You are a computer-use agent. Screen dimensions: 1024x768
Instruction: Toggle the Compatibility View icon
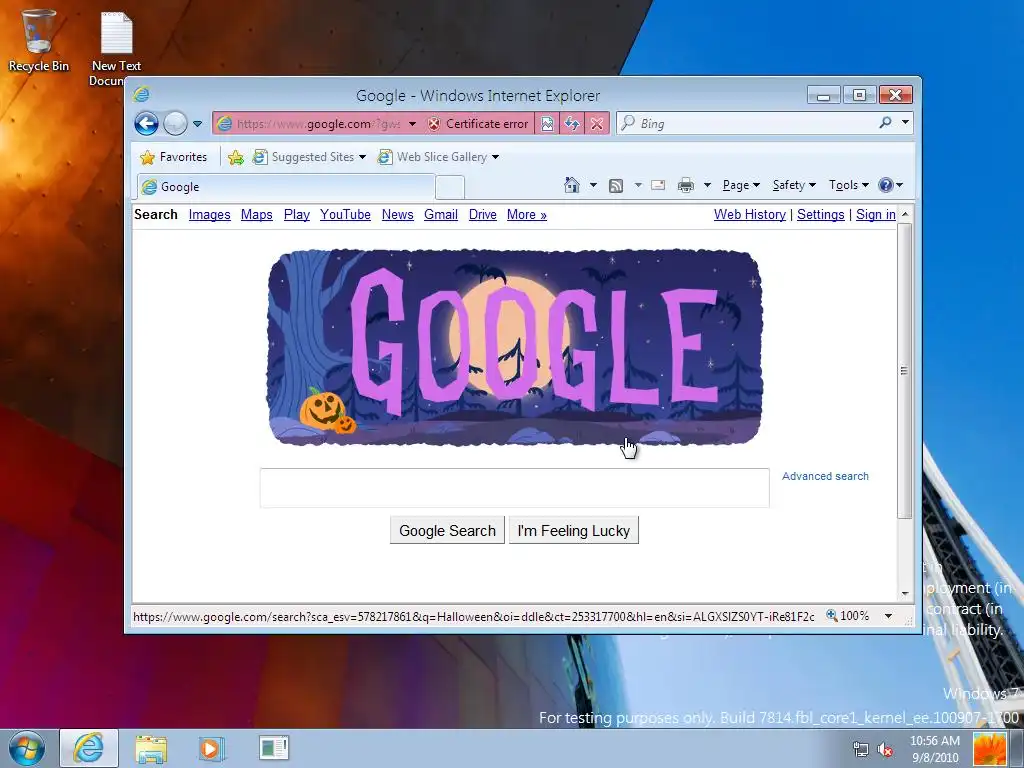click(547, 123)
